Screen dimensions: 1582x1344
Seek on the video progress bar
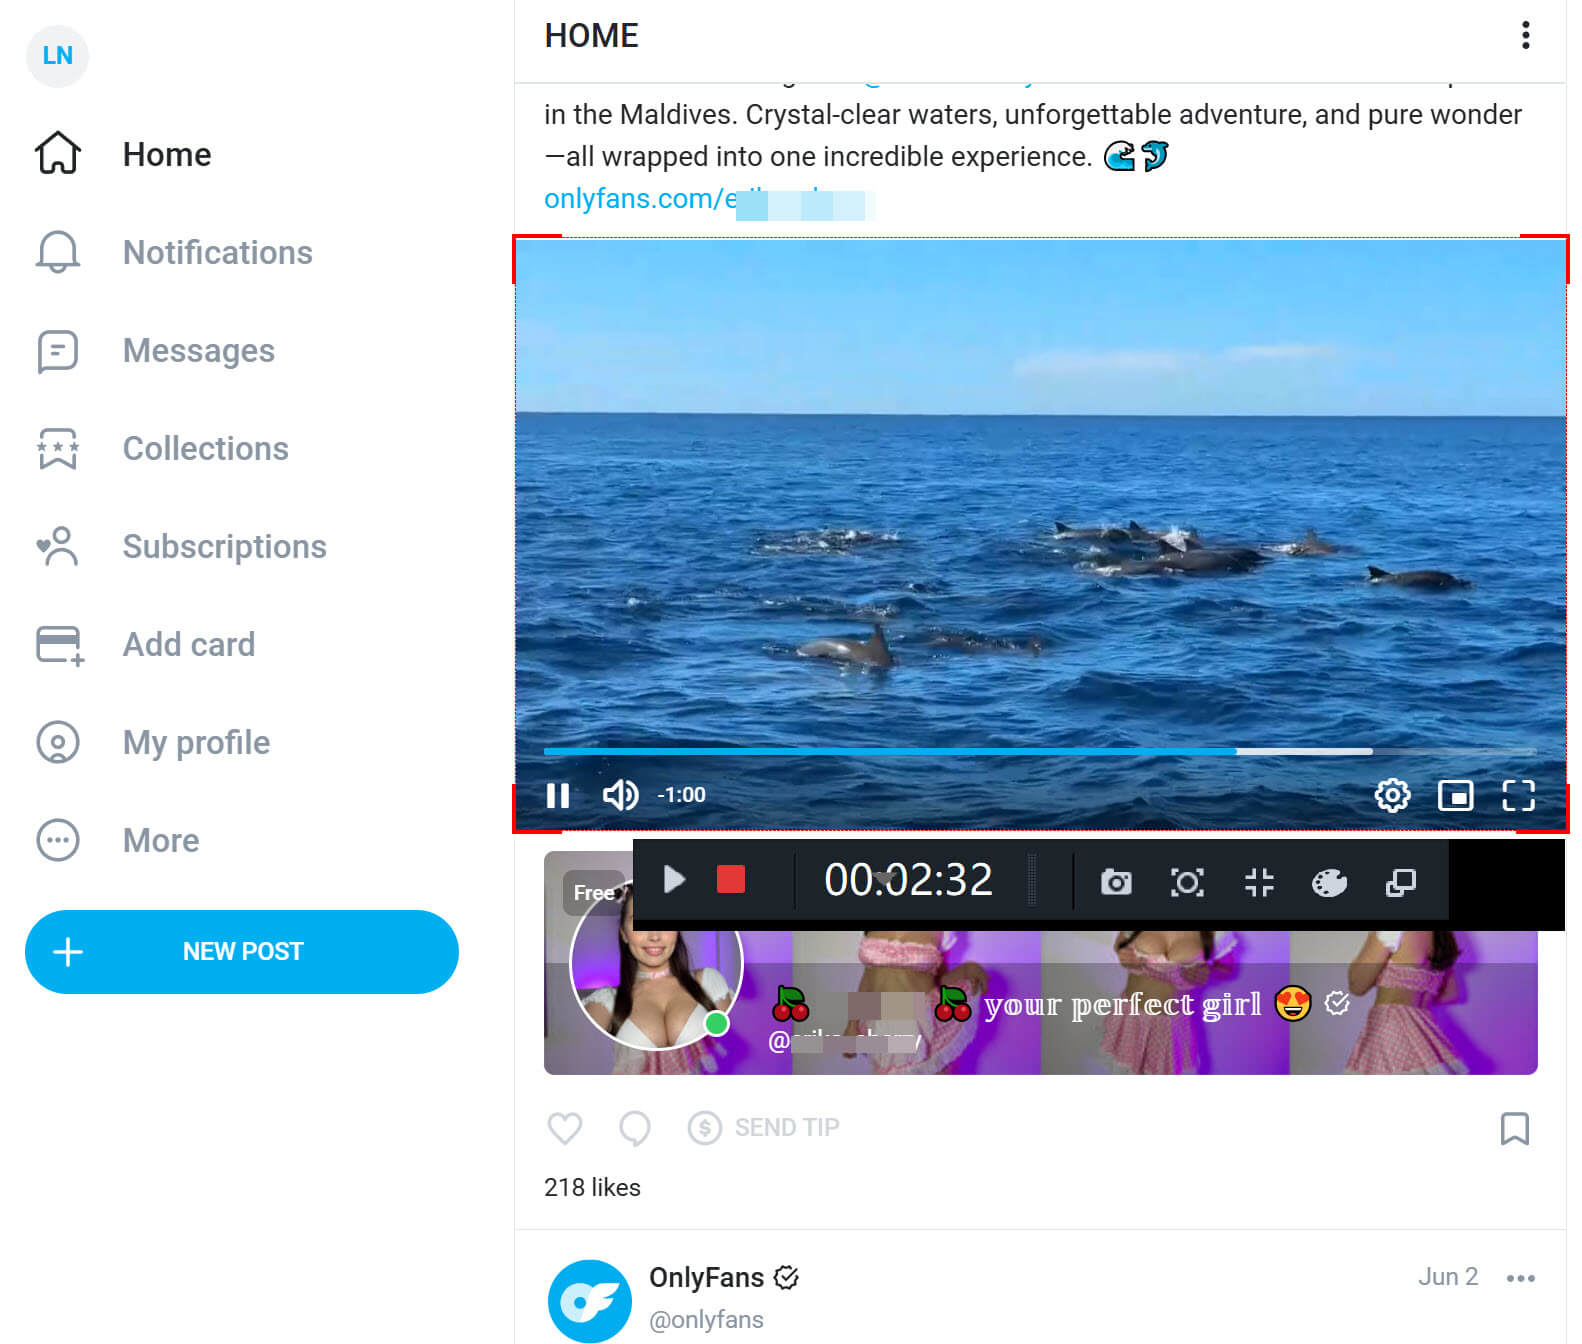click(x=1040, y=751)
